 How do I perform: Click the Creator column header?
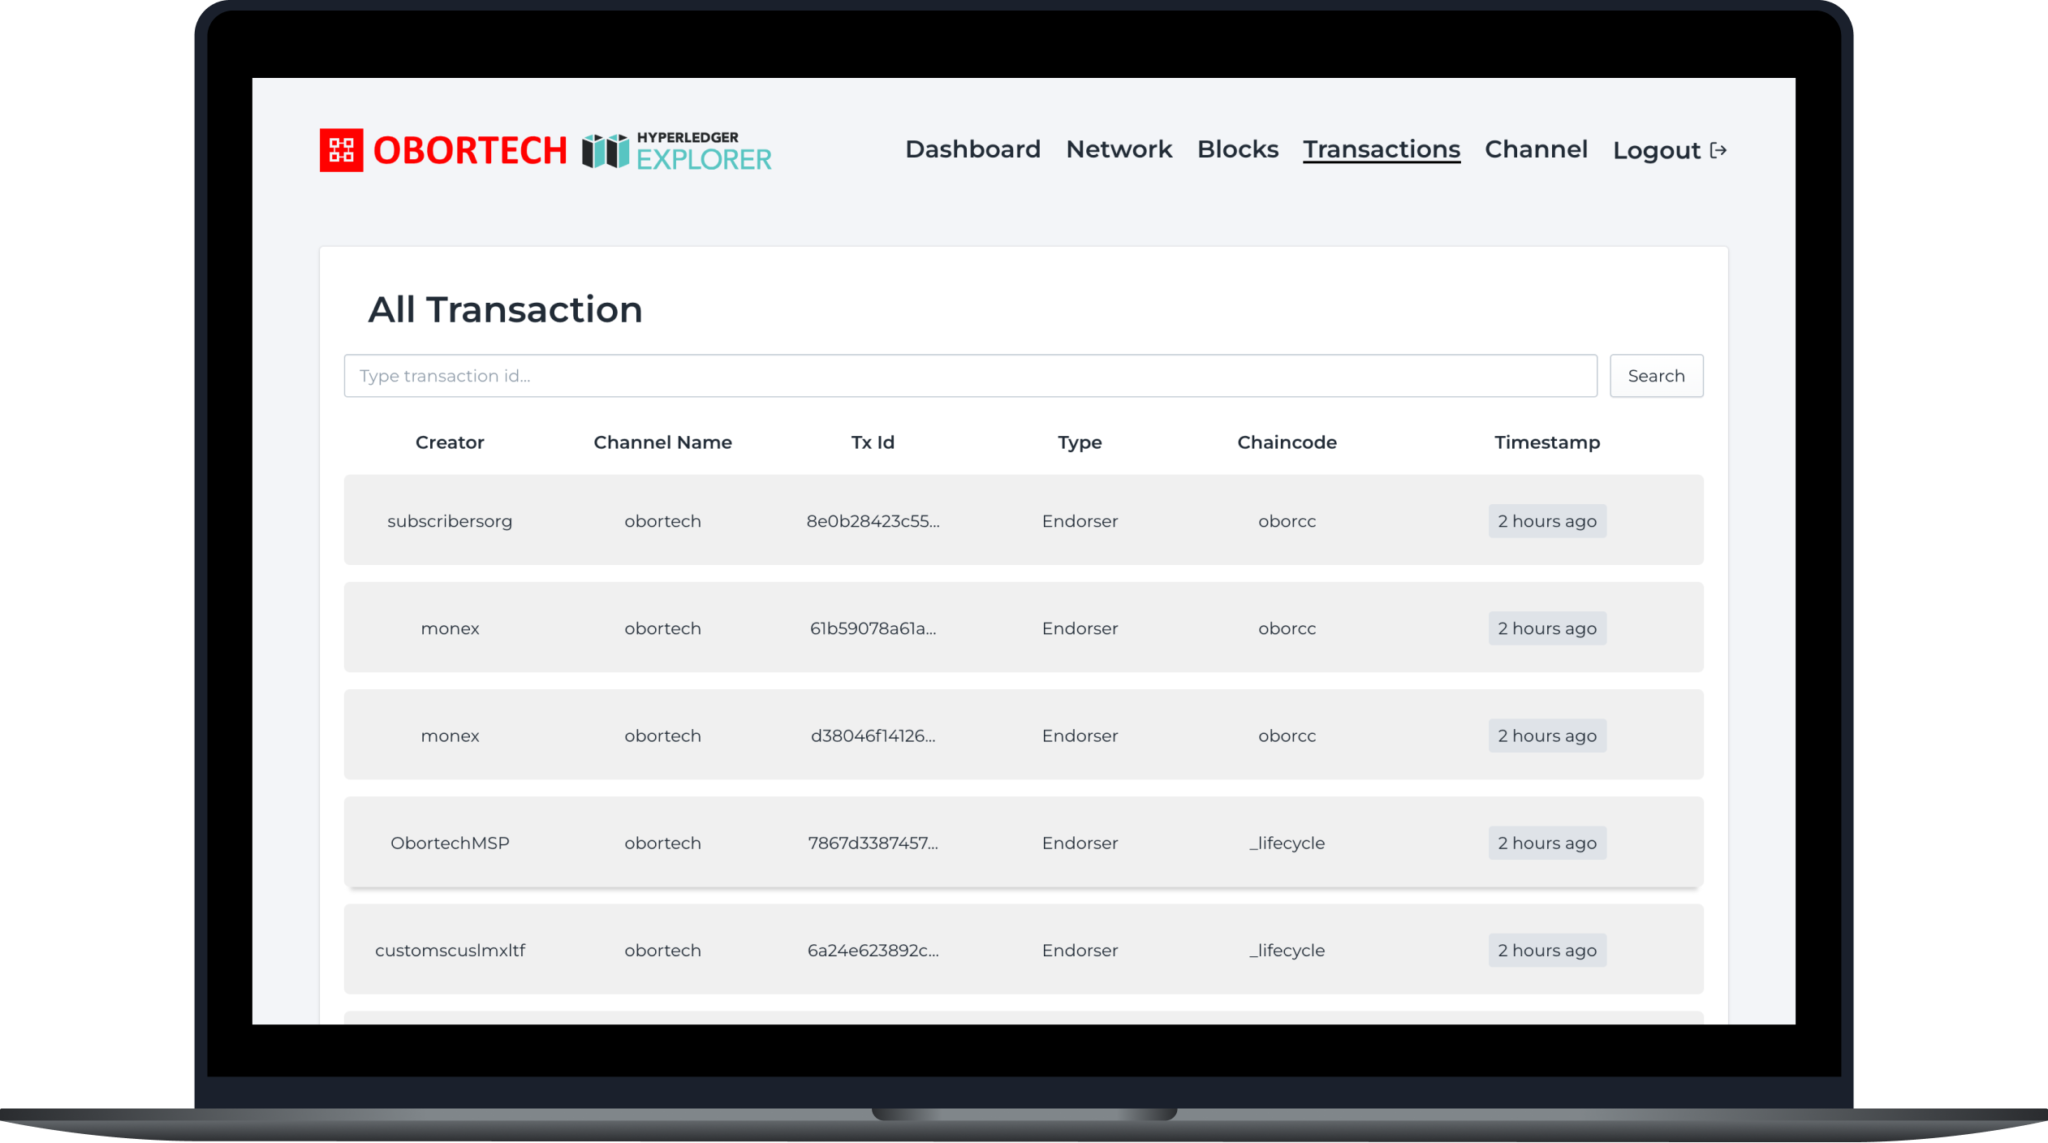point(450,442)
